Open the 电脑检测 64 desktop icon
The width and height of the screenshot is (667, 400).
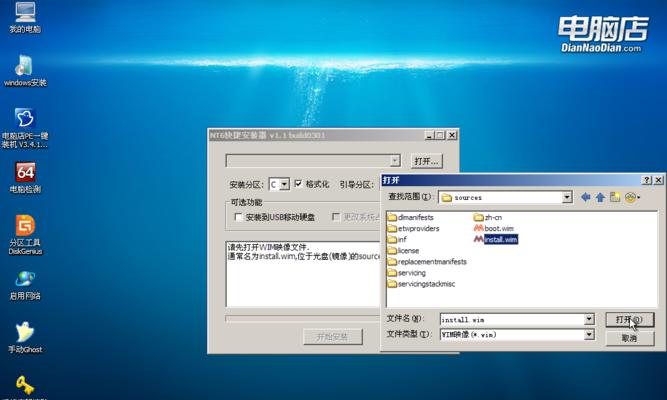click(x=25, y=177)
